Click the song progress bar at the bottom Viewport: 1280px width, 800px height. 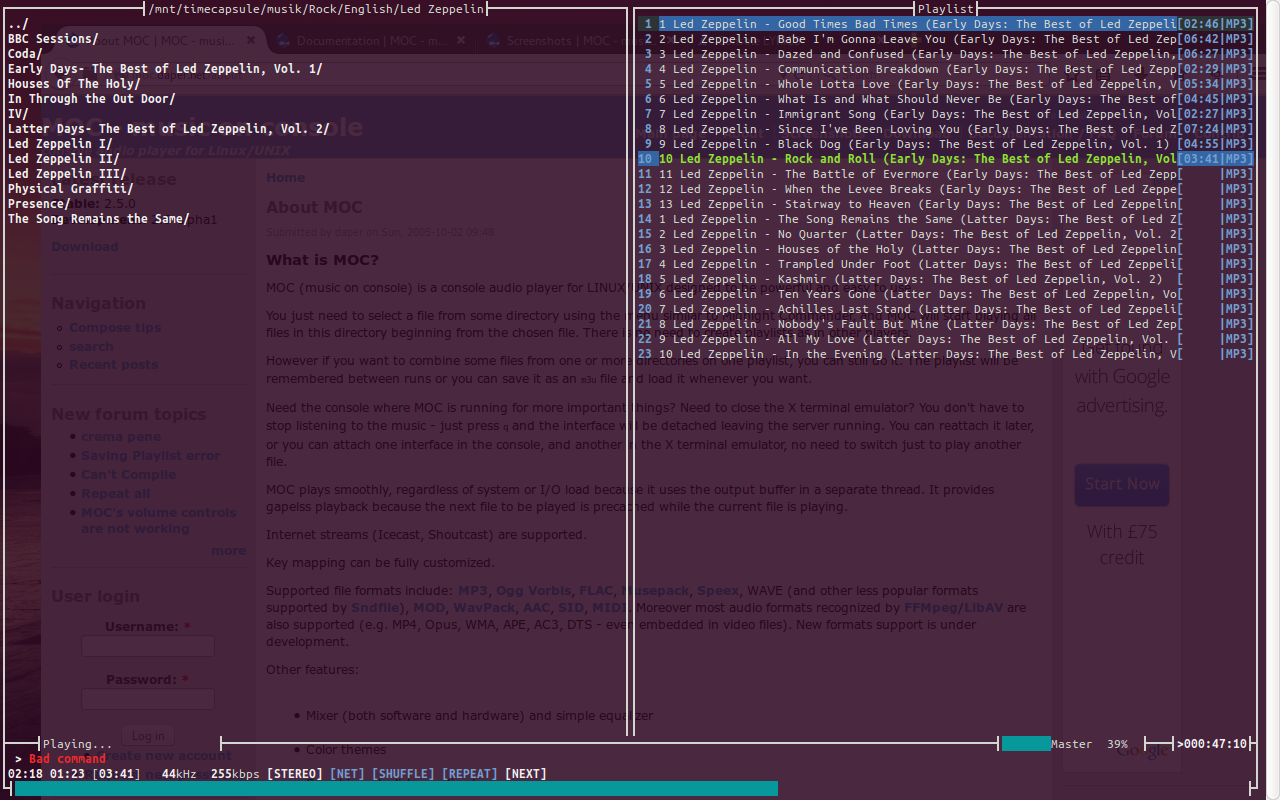tap(630, 789)
